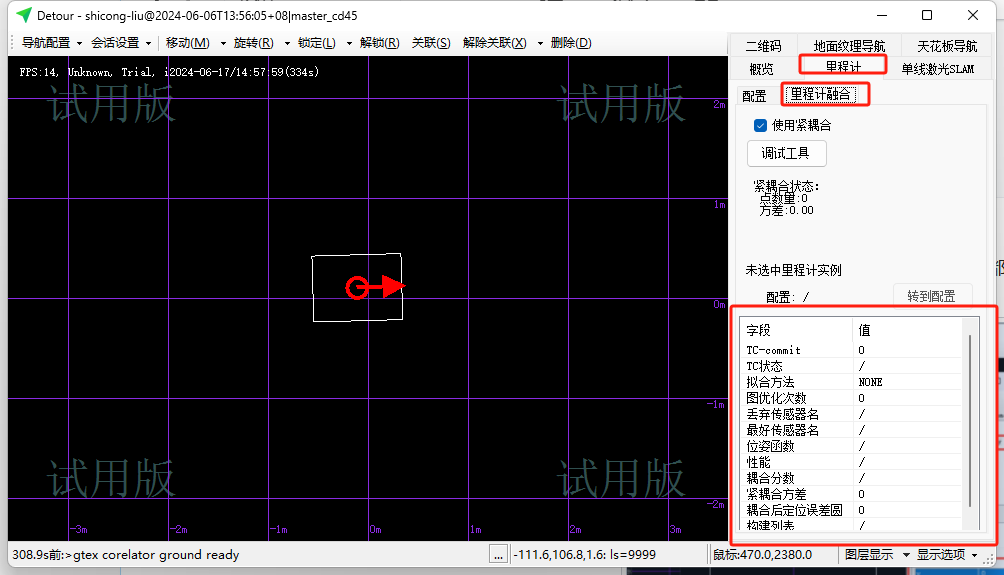The height and width of the screenshot is (575, 1004).
Task: Switch to the 单线激光SLAM tab
Action: coord(937,68)
